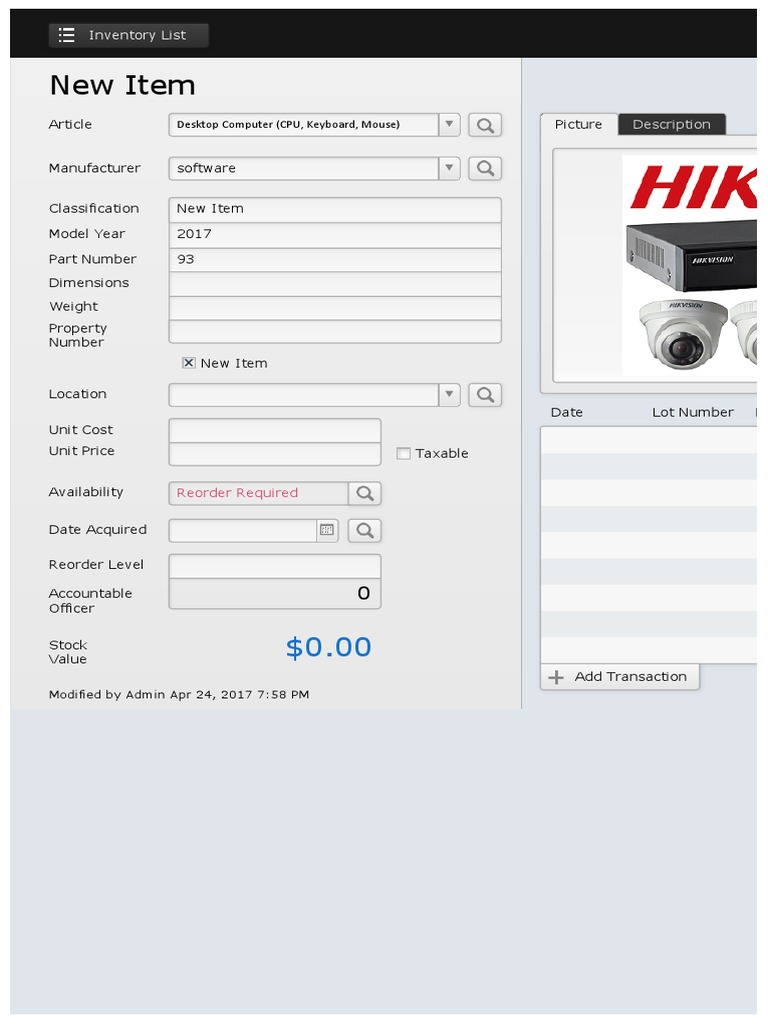Screen dimensions: 768x1024
Task: Click the Modified by Admin timestamp text
Action: pyautogui.click(x=179, y=695)
